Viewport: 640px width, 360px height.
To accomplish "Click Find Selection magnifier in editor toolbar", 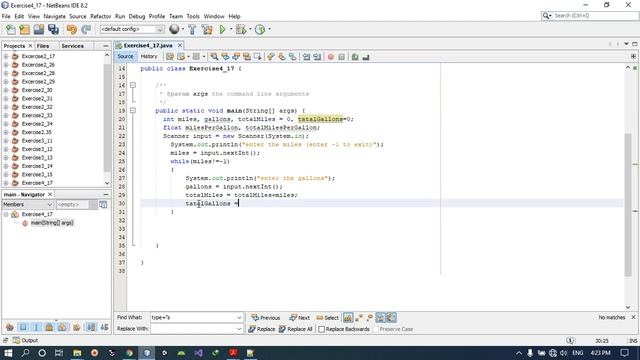I will [214, 57].
